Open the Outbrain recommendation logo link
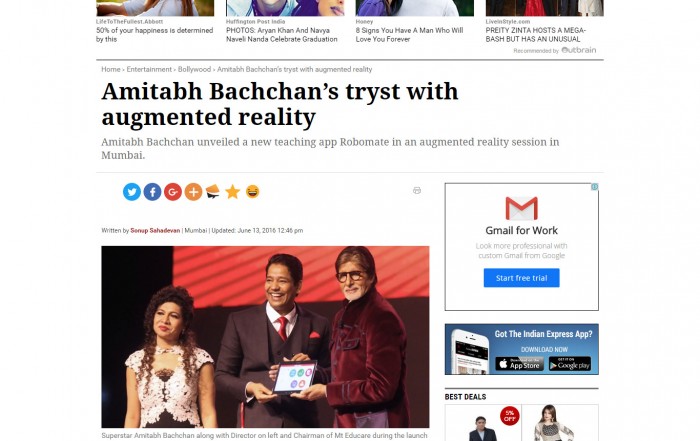The width and height of the screenshot is (700, 441). 579,50
